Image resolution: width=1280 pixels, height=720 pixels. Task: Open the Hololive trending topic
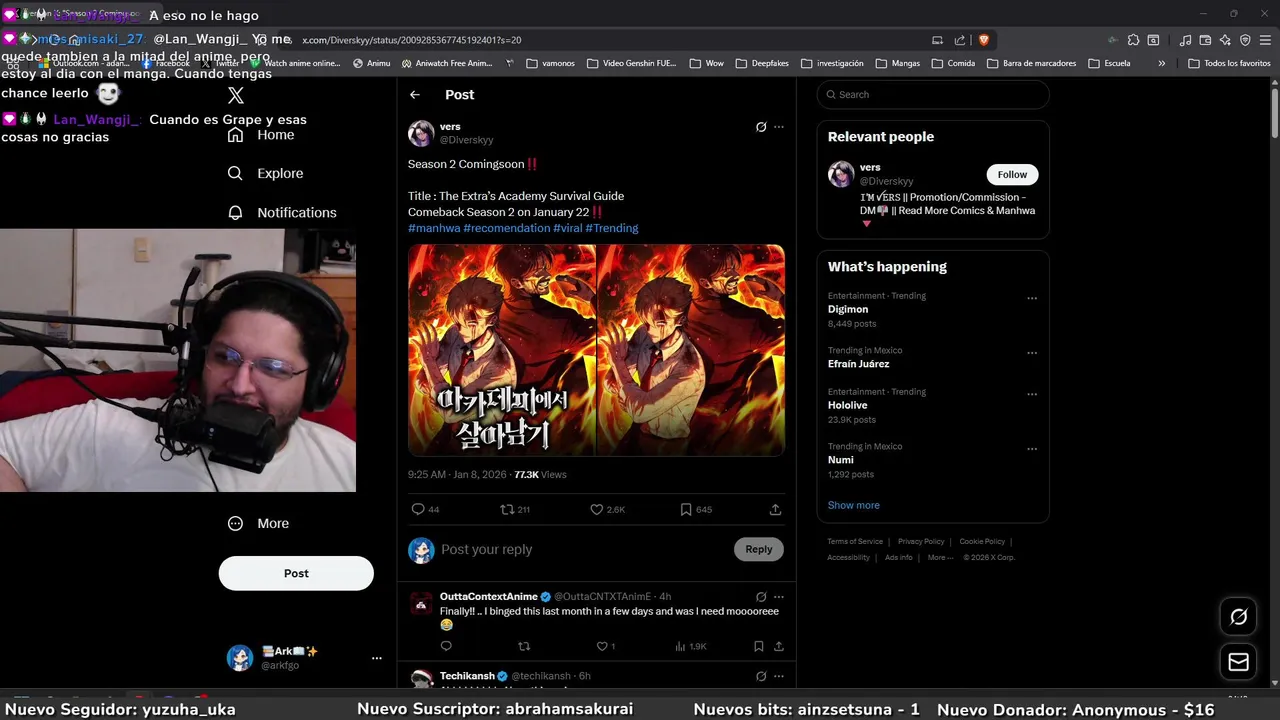click(848, 405)
